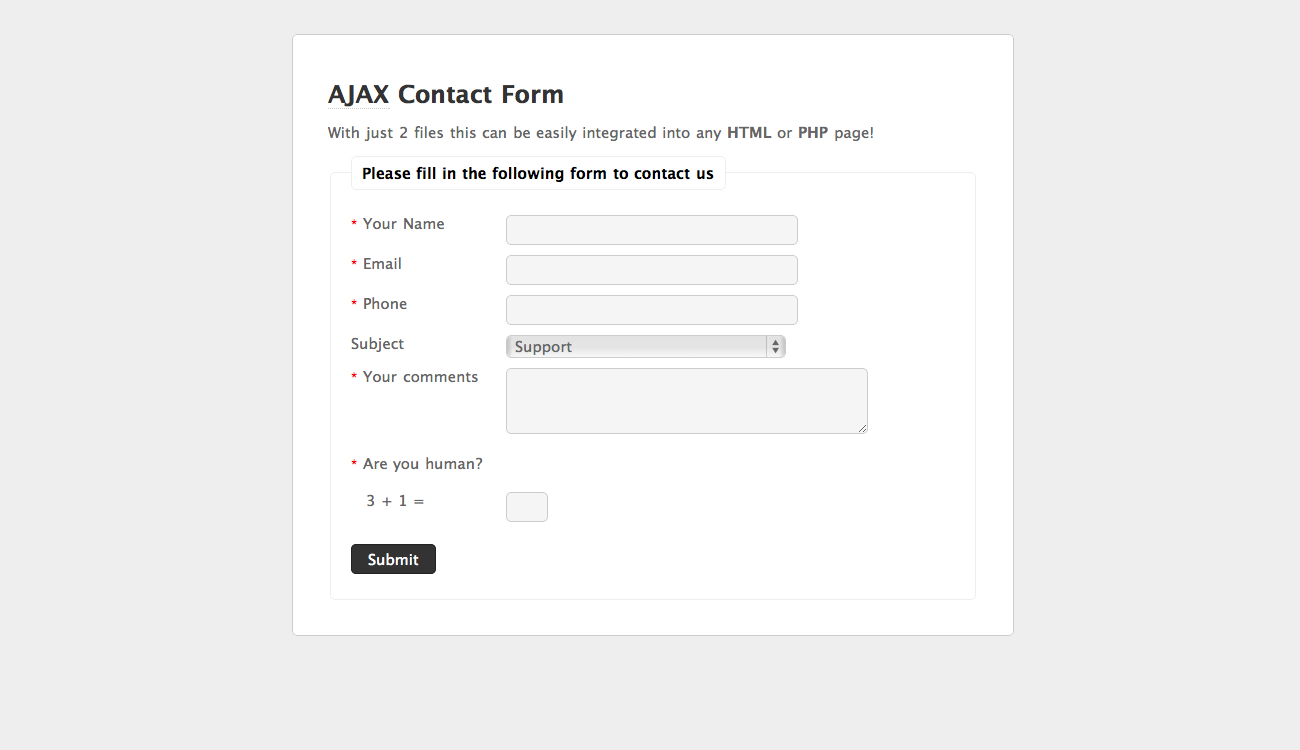Click inside the Your comments textarea
Viewport: 1300px width, 750px height.
(686, 400)
